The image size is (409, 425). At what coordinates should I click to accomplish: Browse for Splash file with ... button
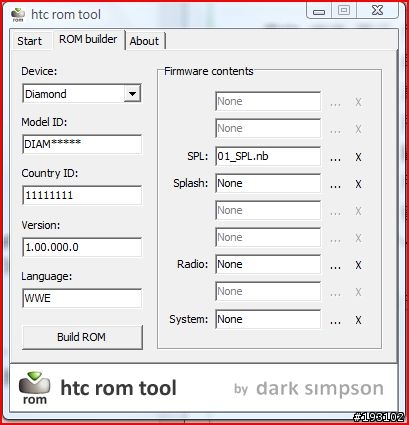pos(335,185)
